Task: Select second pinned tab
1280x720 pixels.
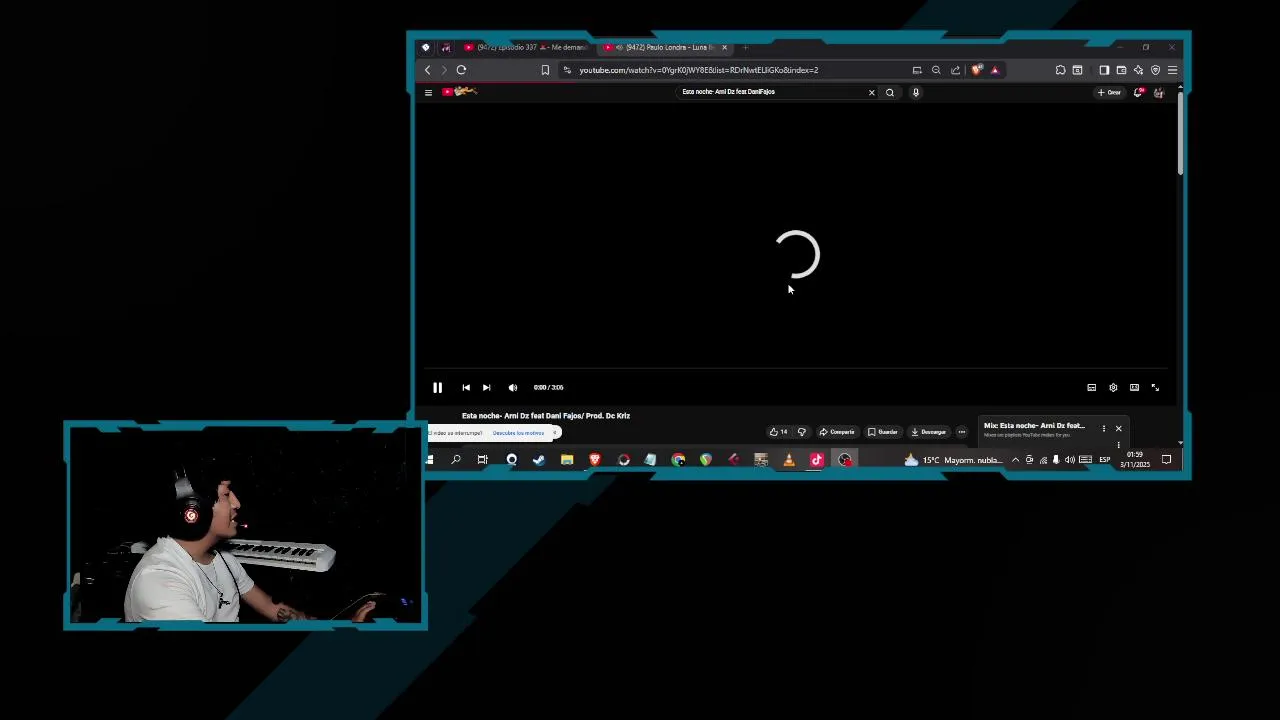Action: point(445,47)
